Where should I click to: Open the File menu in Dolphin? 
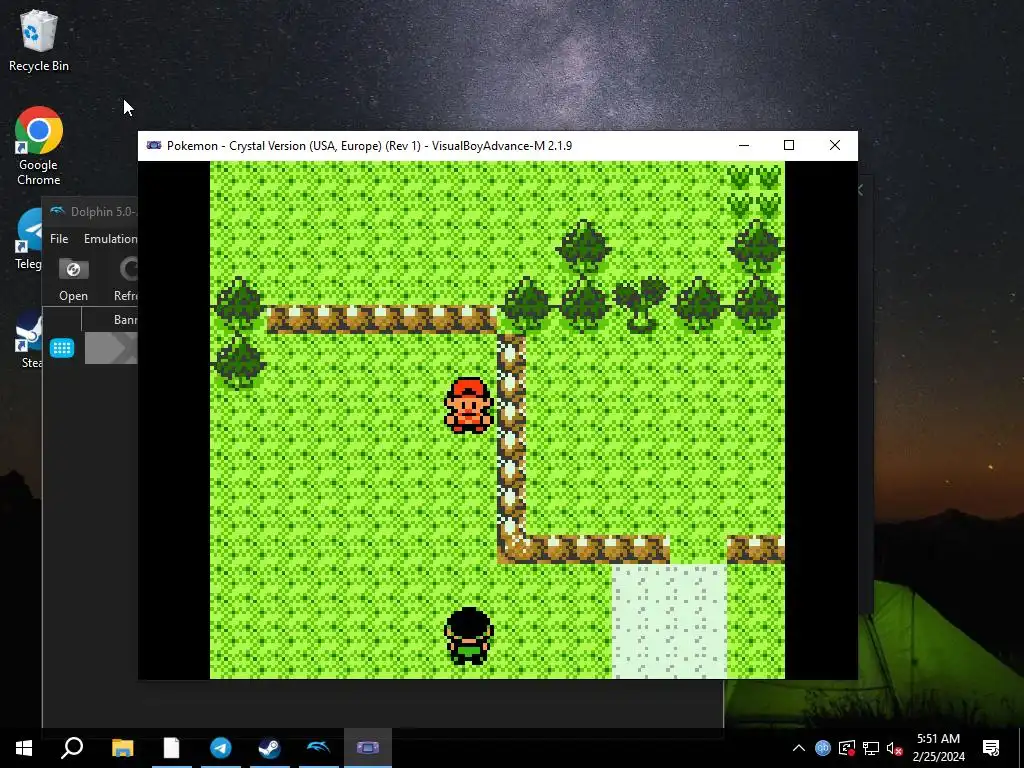(x=59, y=238)
